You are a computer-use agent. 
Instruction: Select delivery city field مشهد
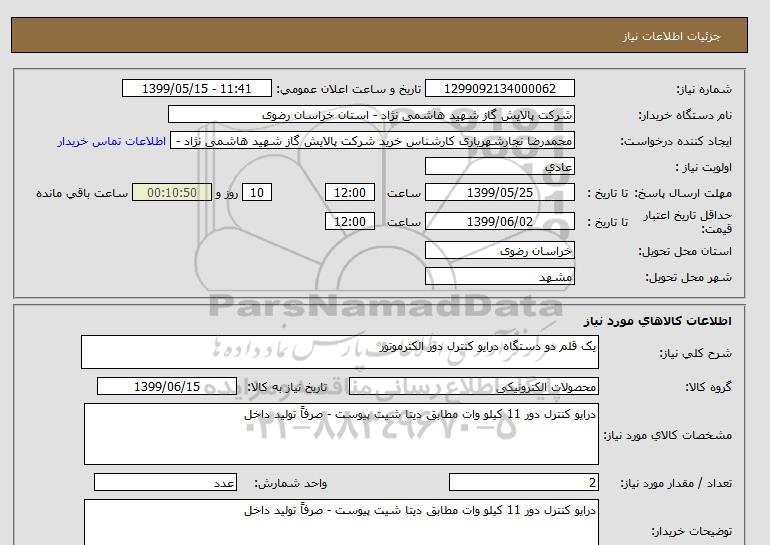(499, 276)
